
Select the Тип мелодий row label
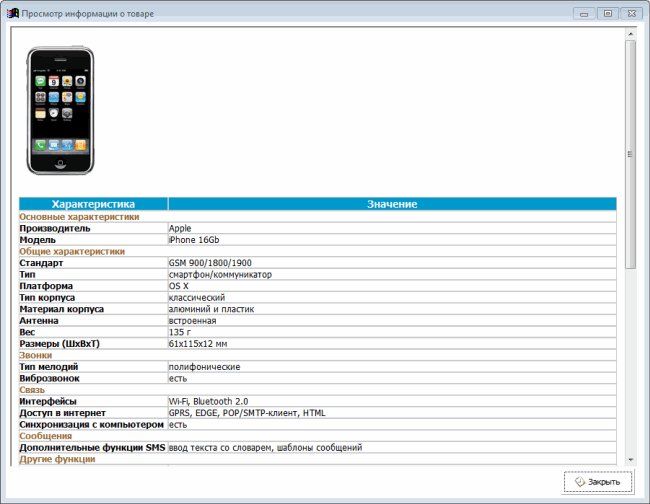49,367
